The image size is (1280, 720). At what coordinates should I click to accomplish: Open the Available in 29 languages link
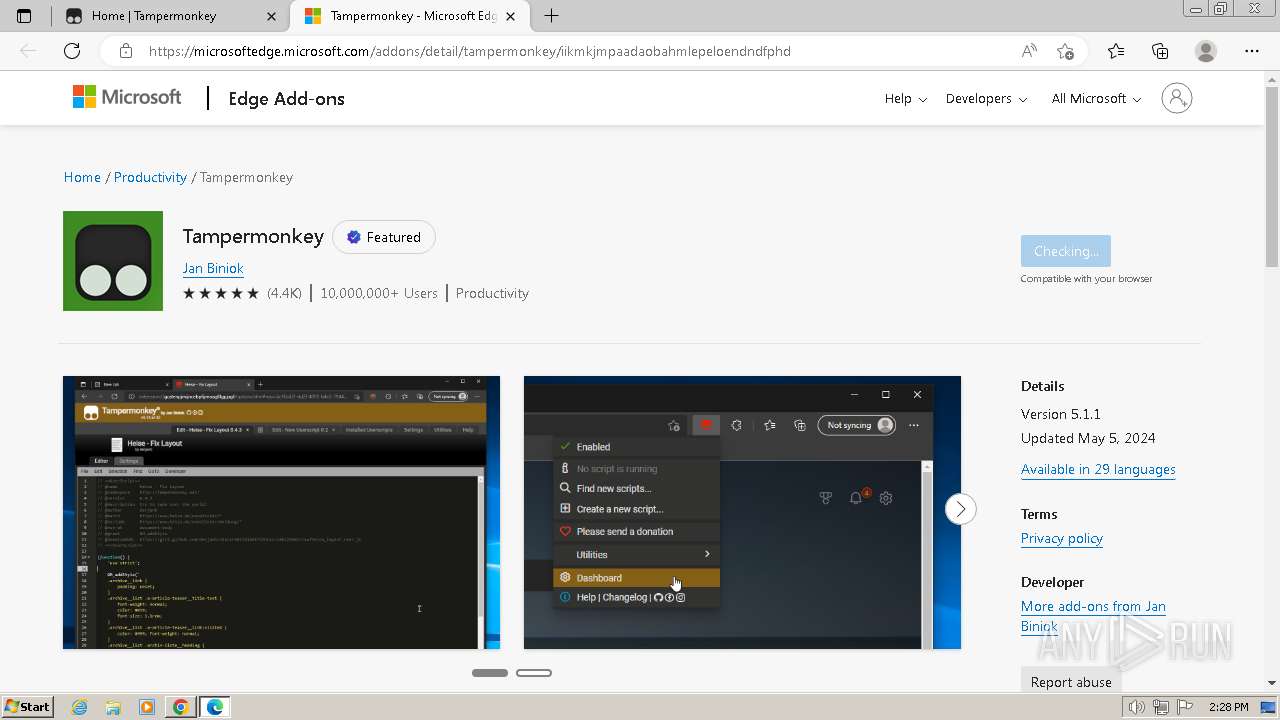pyautogui.click(x=1098, y=469)
